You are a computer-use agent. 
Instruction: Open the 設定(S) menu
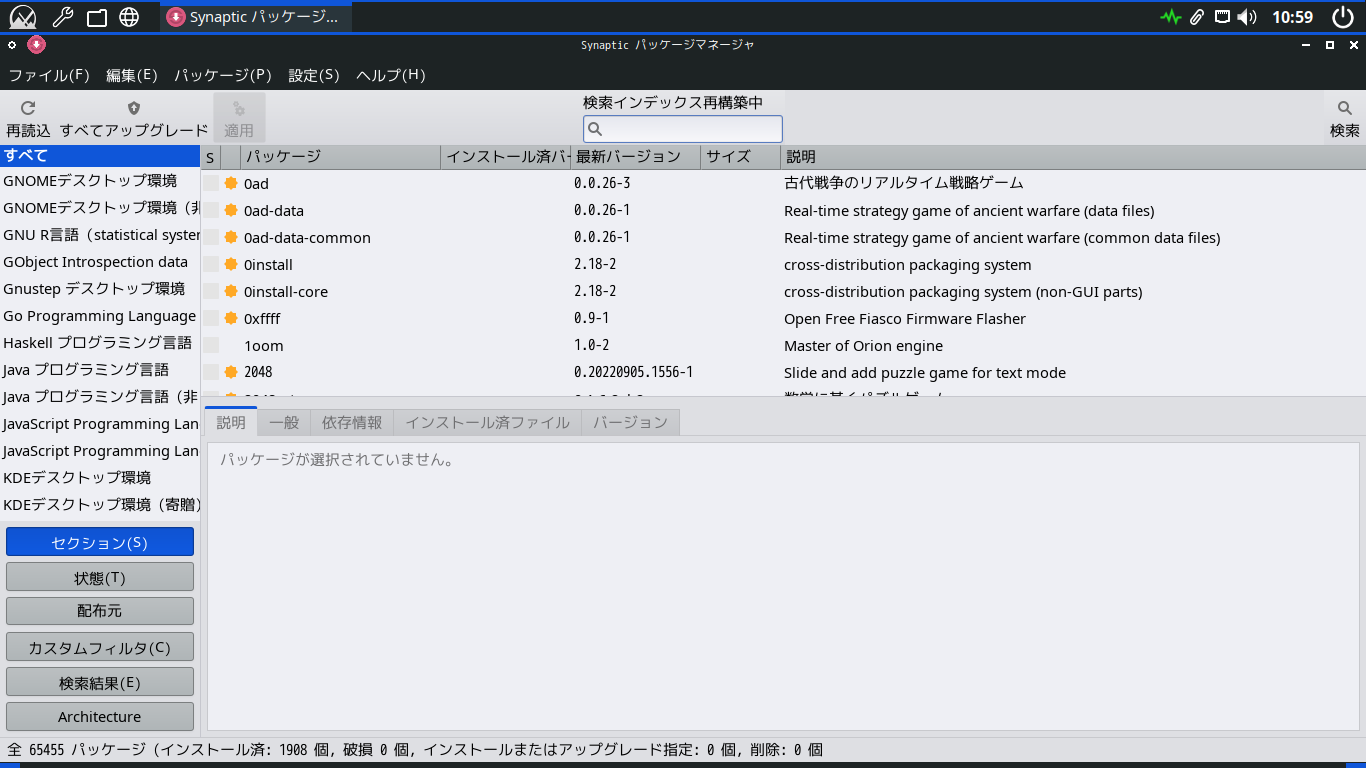pos(314,75)
